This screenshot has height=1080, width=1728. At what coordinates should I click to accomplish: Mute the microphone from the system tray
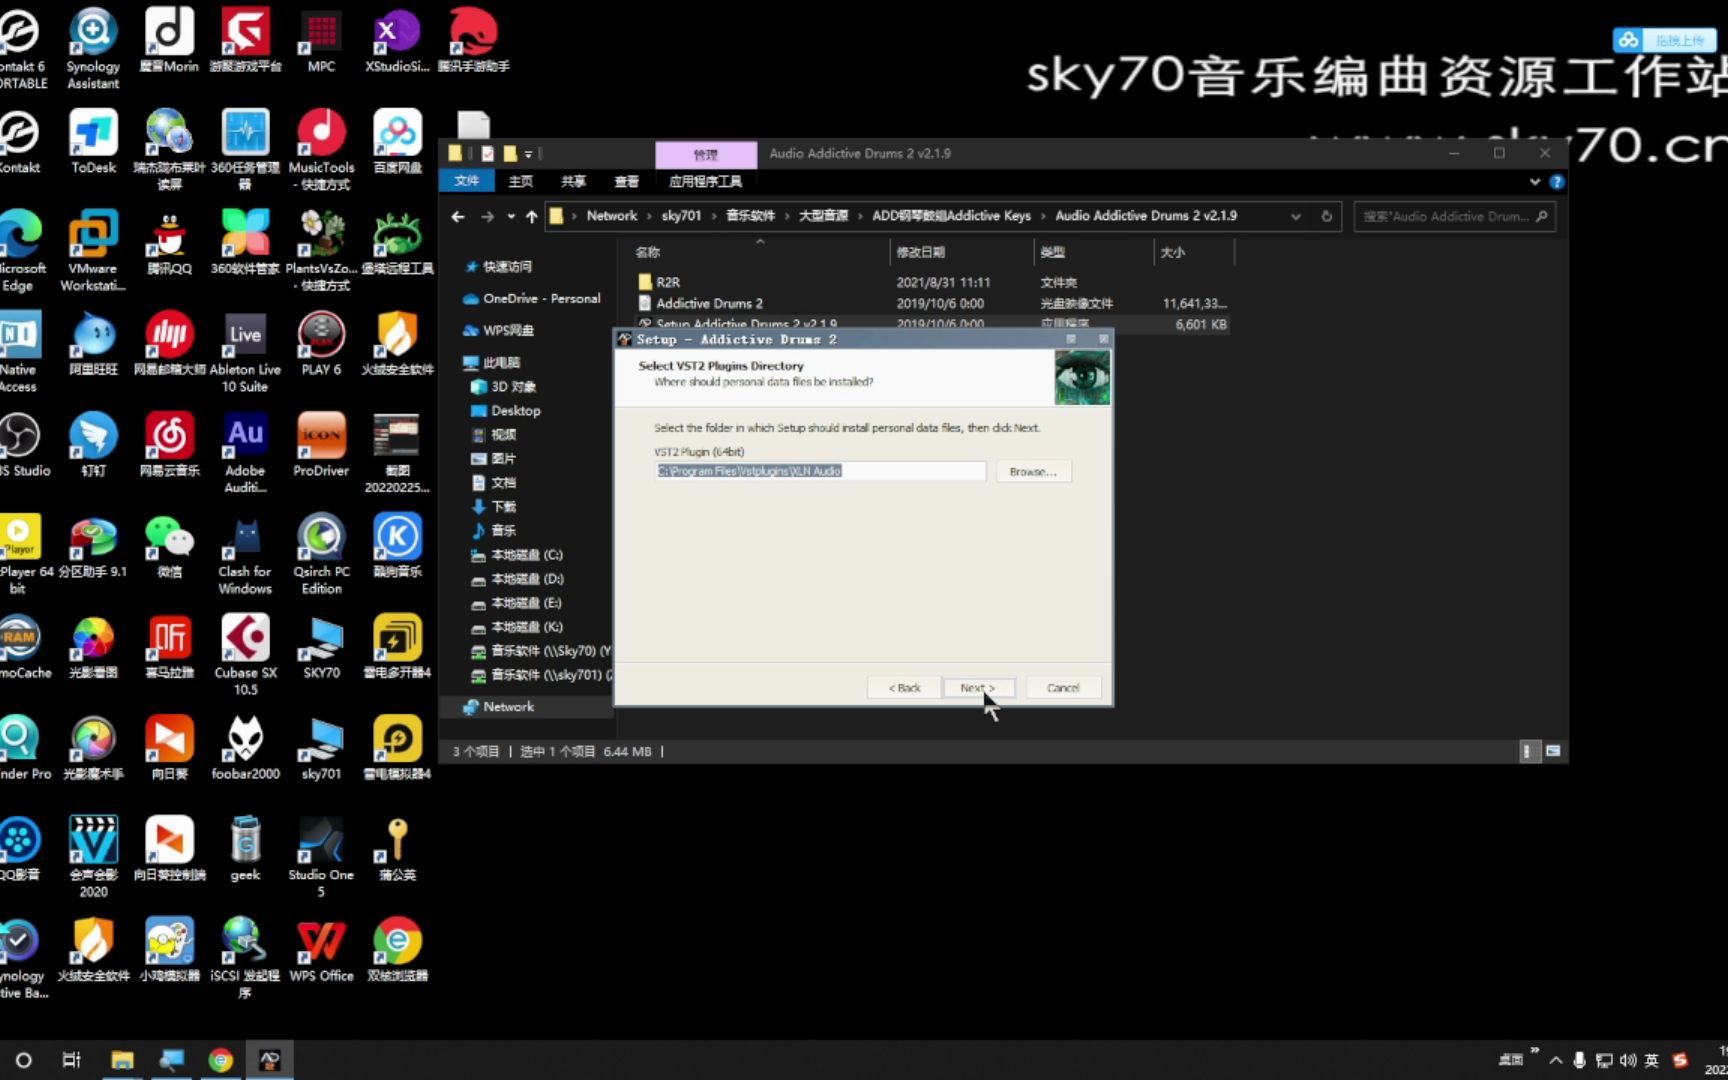[x=1580, y=1059]
